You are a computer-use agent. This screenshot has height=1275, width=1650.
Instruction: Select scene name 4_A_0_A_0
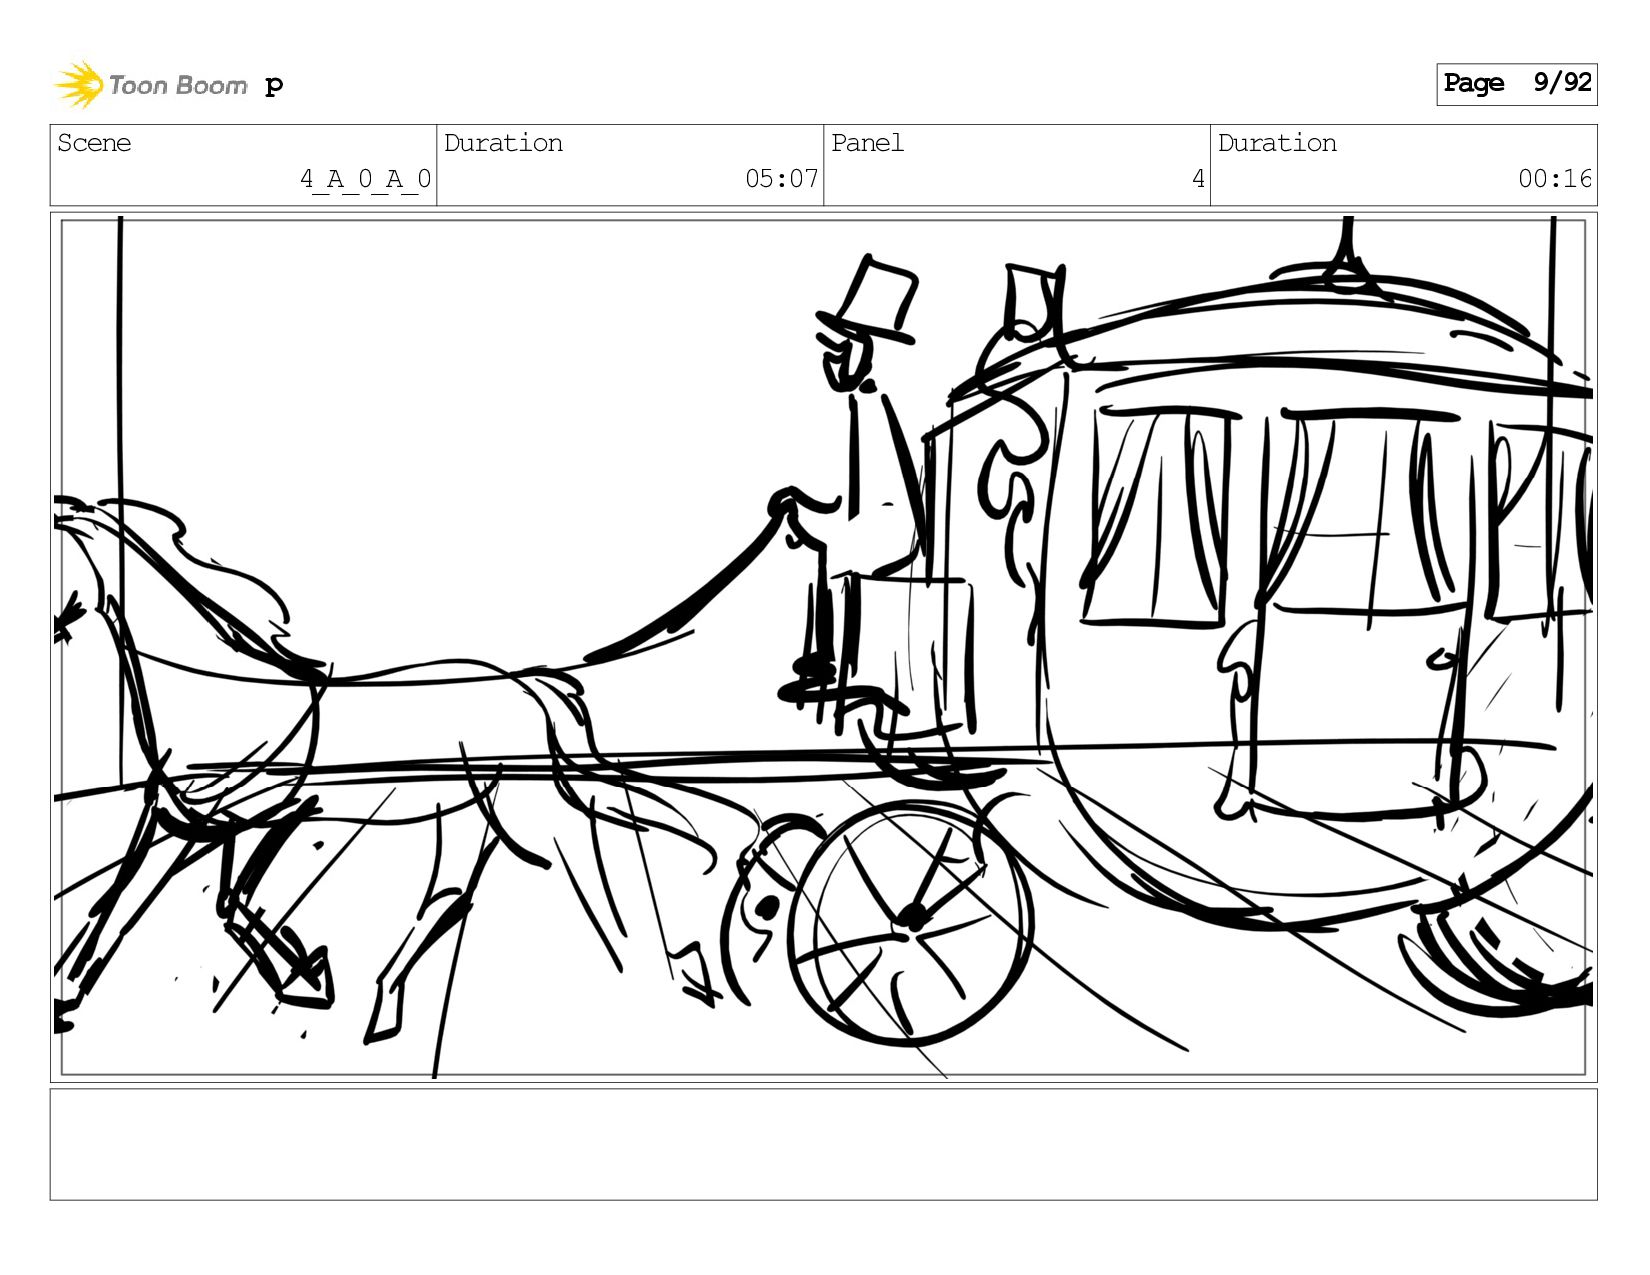coord(366,179)
